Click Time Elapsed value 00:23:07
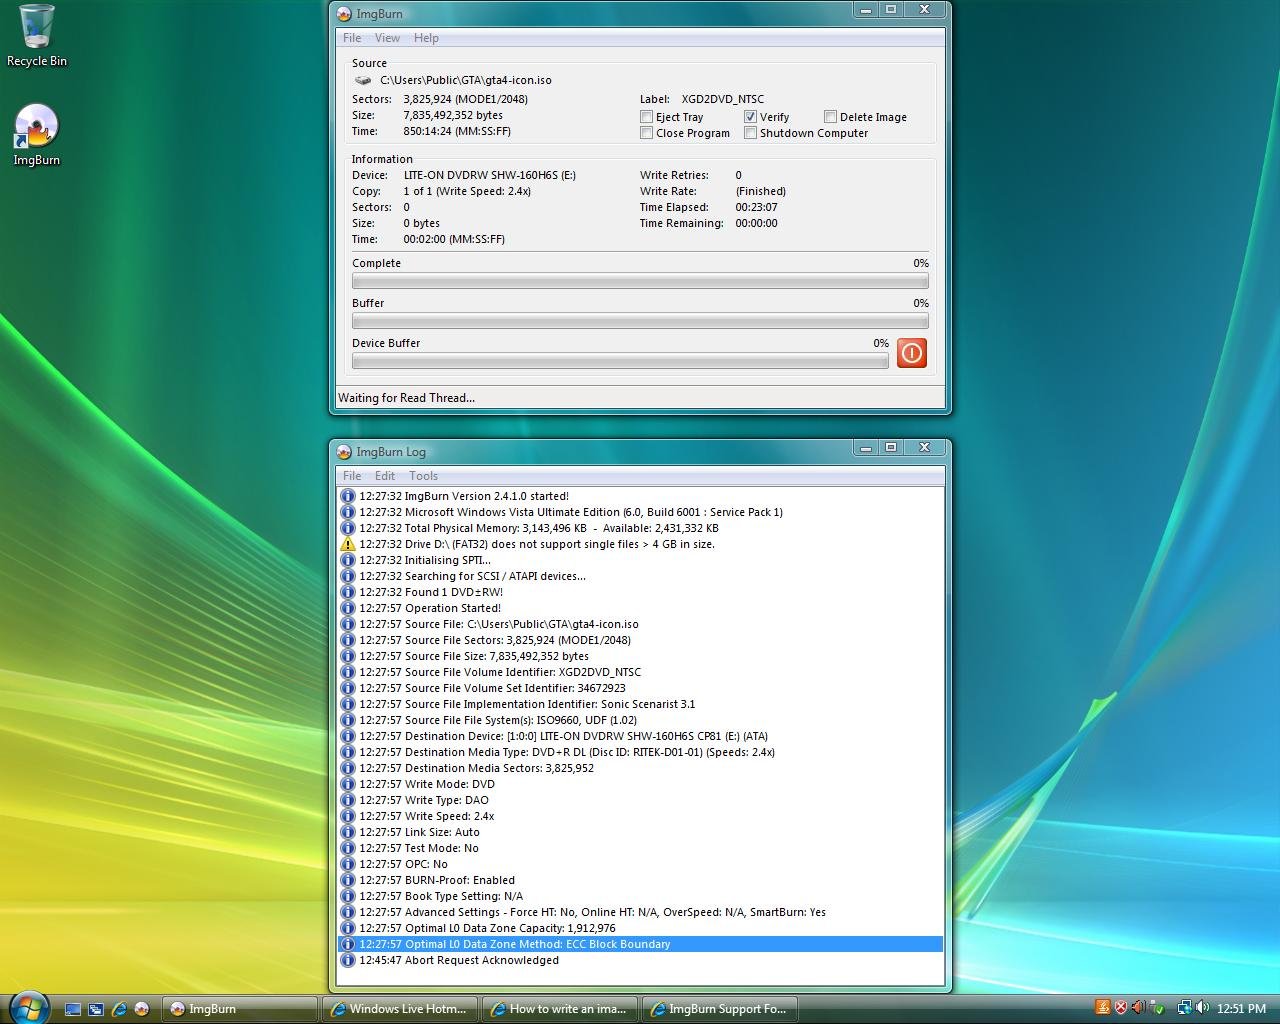1280x1024 pixels. click(756, 207)
